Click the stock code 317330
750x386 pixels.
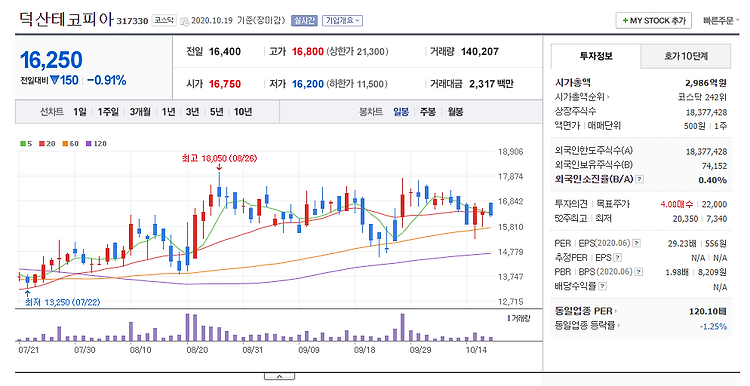click(132, 22)
